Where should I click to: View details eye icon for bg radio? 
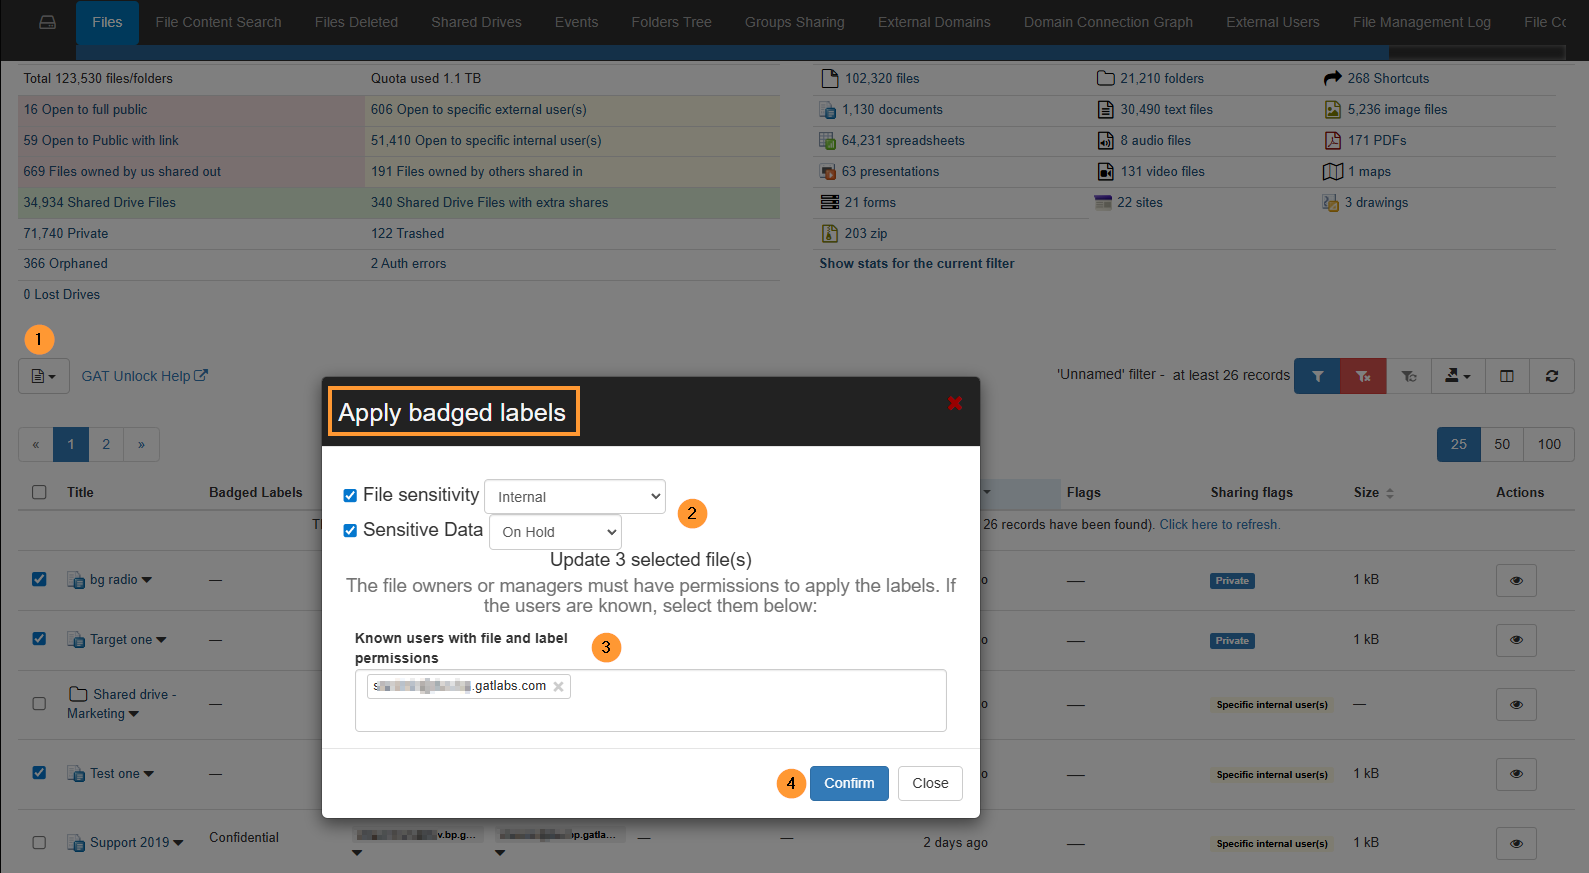[x=1516, y=580]
